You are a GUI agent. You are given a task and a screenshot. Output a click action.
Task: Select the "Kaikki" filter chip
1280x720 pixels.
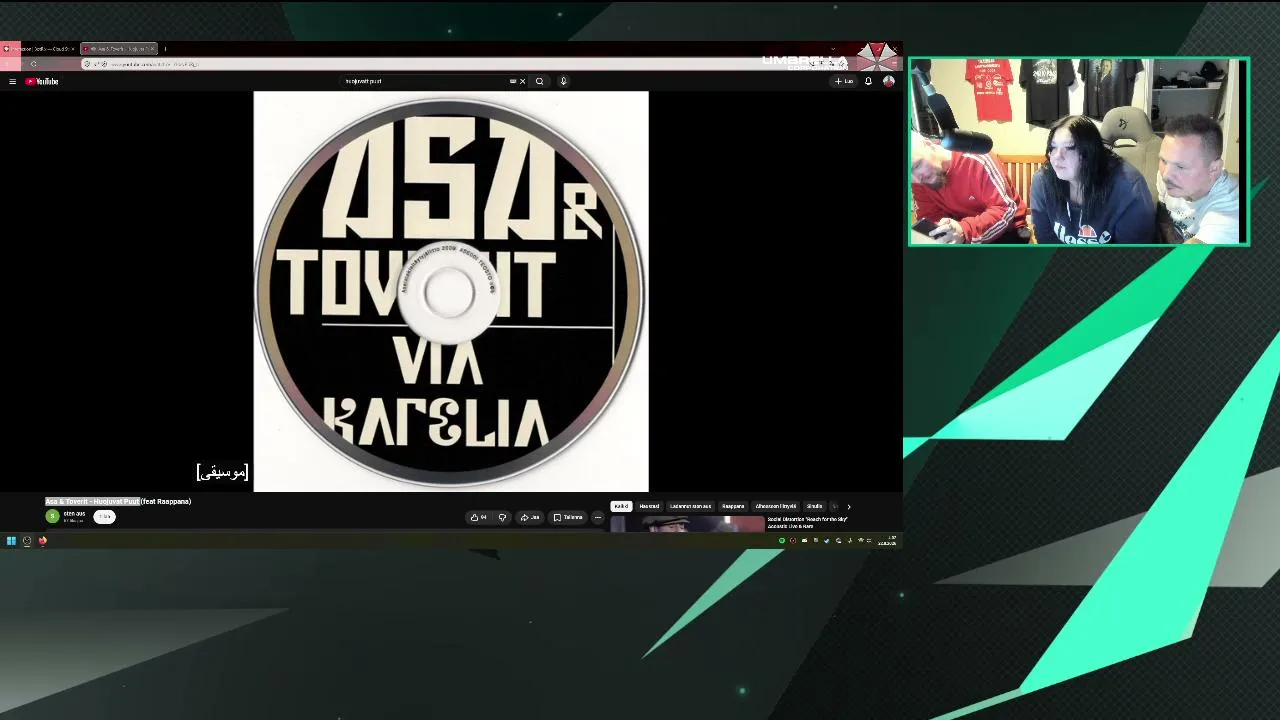621,506
